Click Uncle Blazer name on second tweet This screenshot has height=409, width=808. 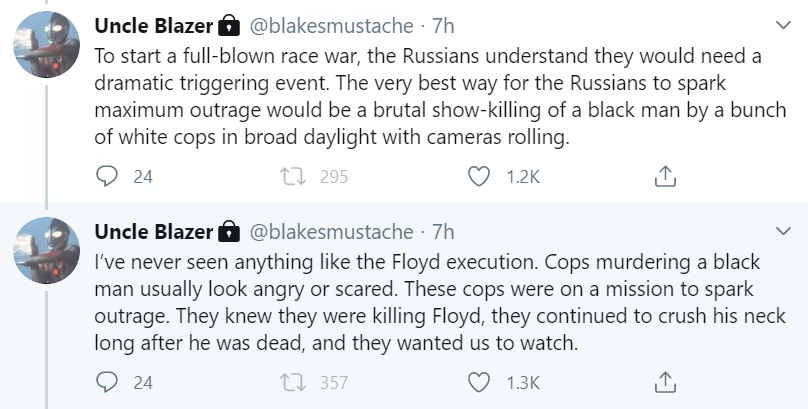click(154, 232)
